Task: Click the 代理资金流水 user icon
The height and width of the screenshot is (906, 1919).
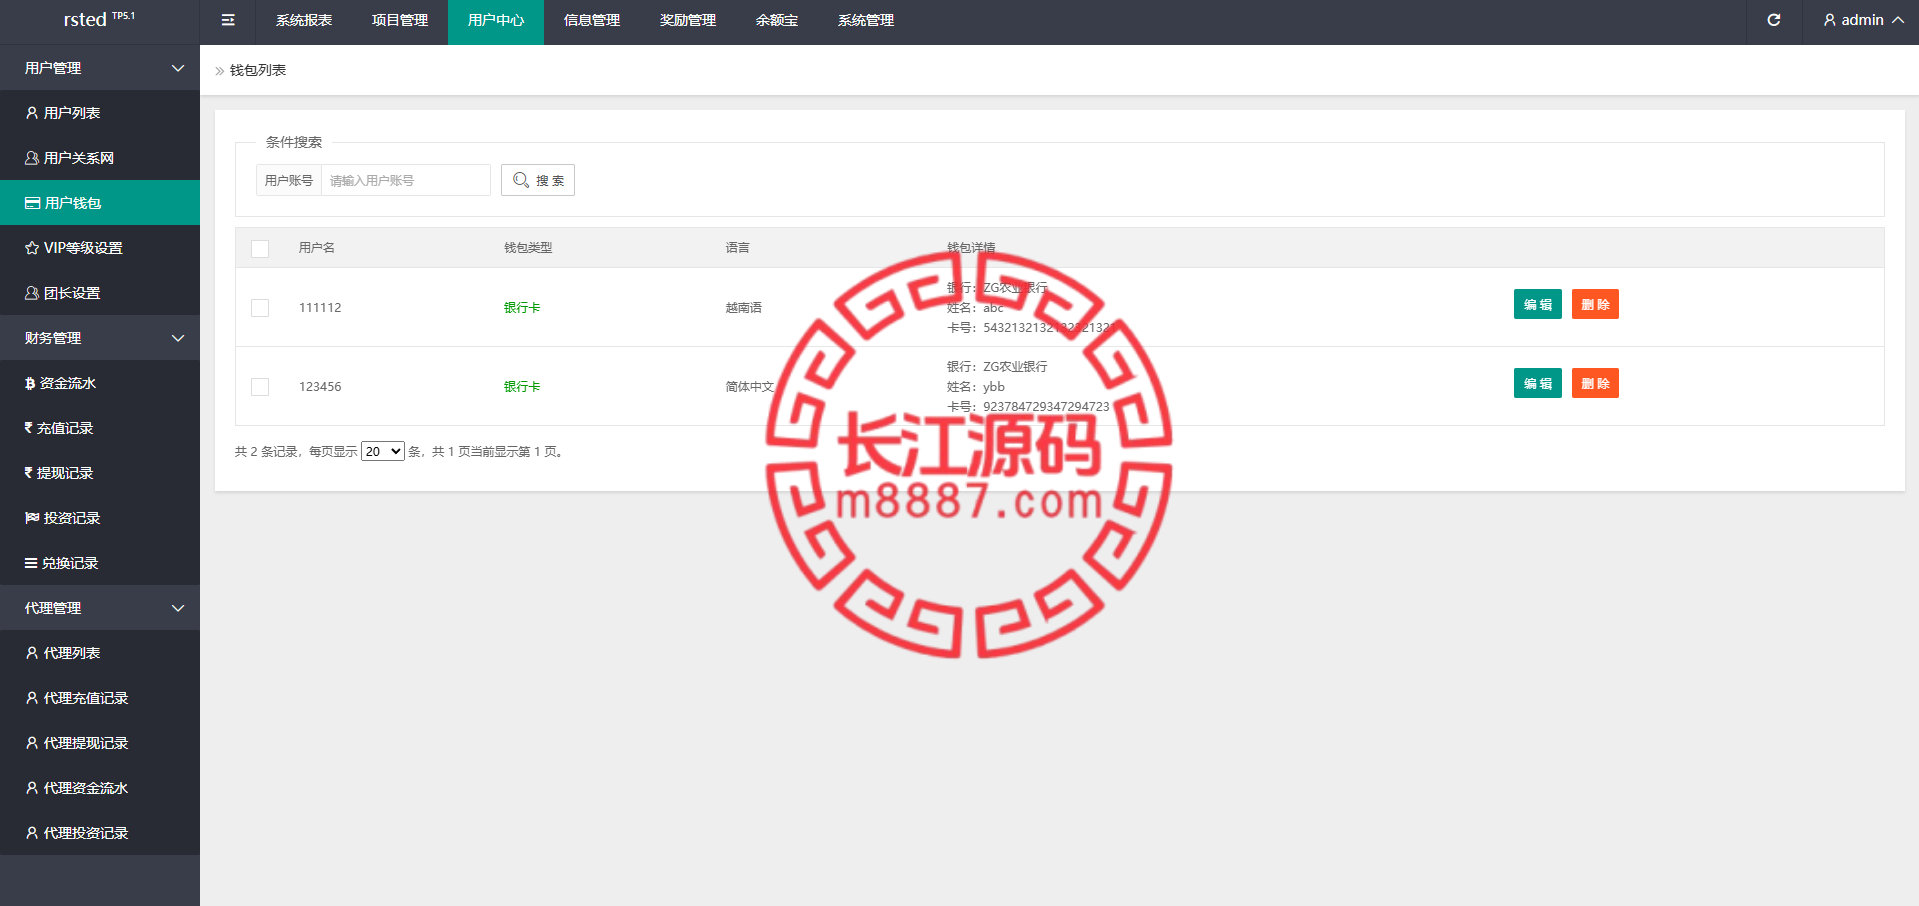Action: (32, 788)
